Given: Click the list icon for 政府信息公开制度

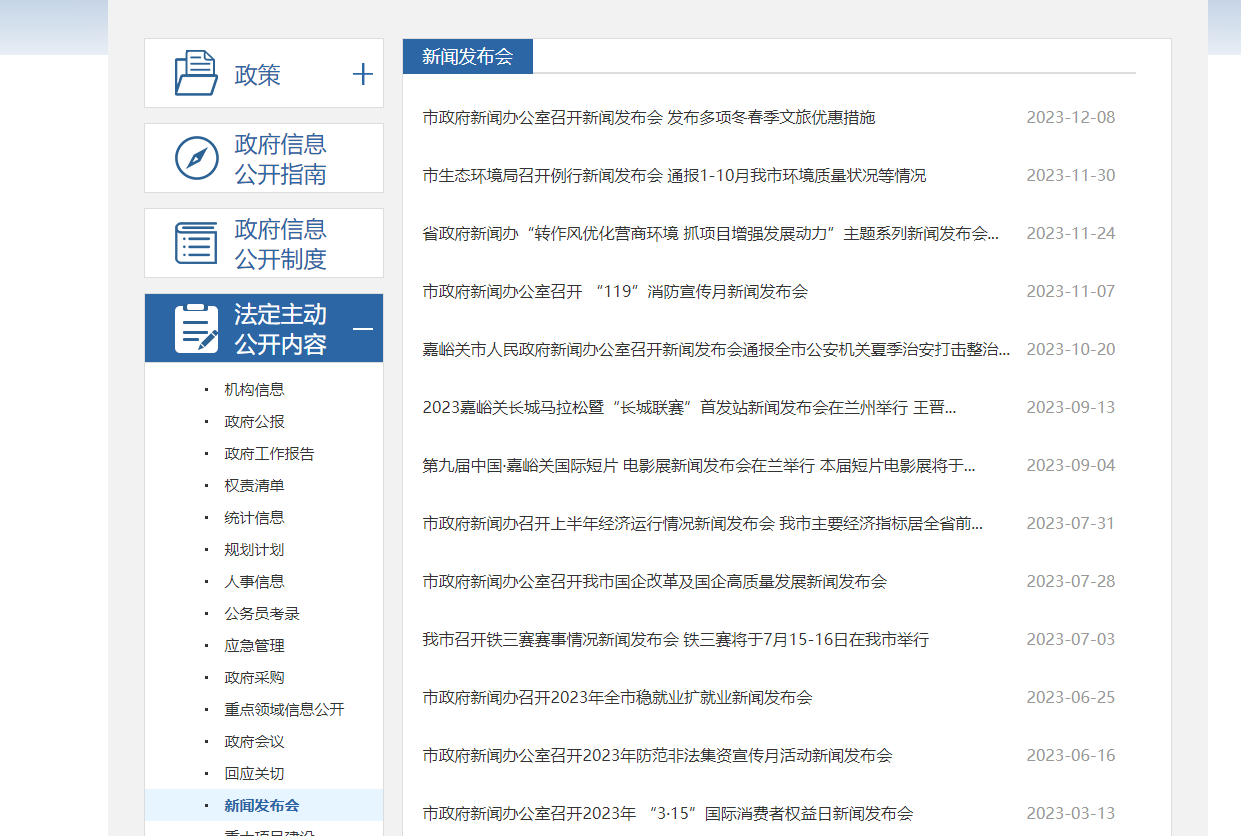Looking at the screenshot, I should (196, 243).
